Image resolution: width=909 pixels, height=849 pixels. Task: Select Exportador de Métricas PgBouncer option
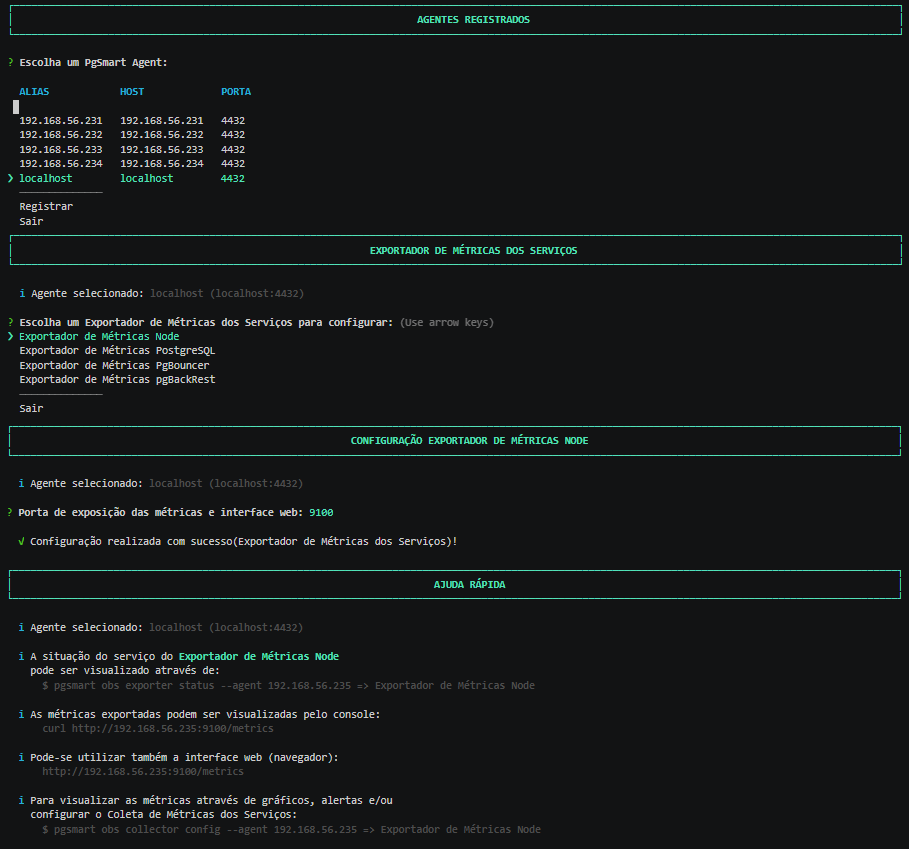114,366
